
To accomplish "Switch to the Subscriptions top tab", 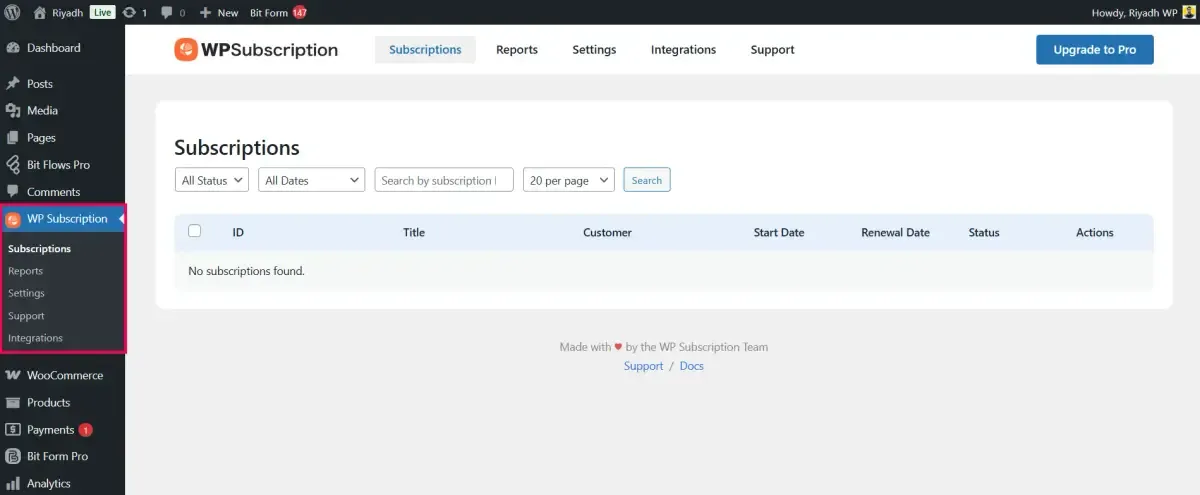I will [x=425, y=50].
